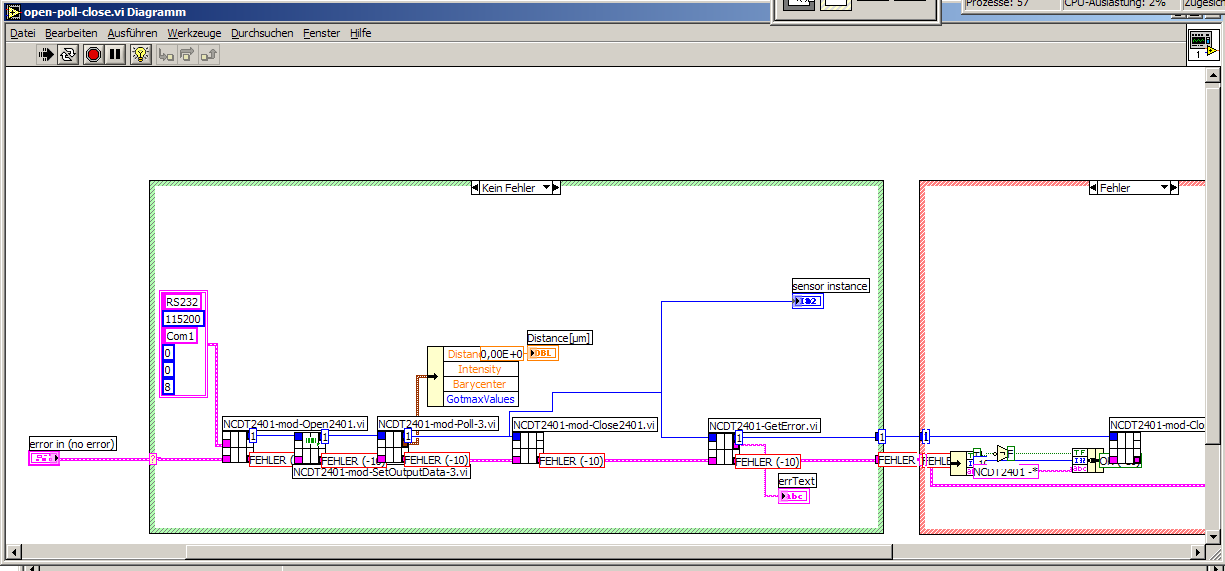
Task: Select the Intensity element of unbundle node
Action: [480, 369]
